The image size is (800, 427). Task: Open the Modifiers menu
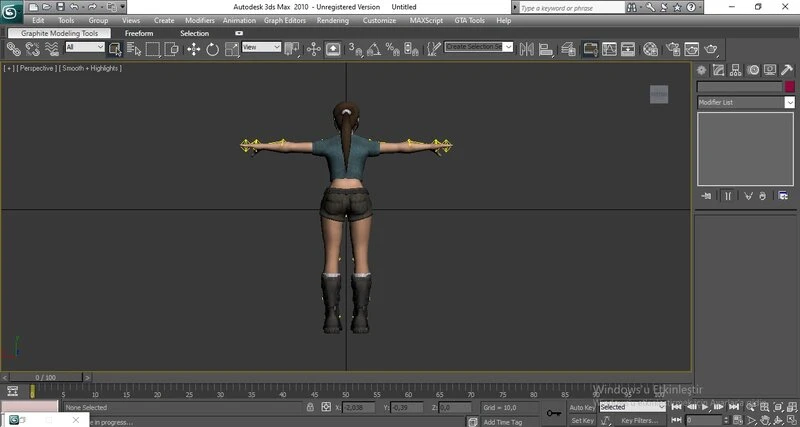[x=200, y=20]
